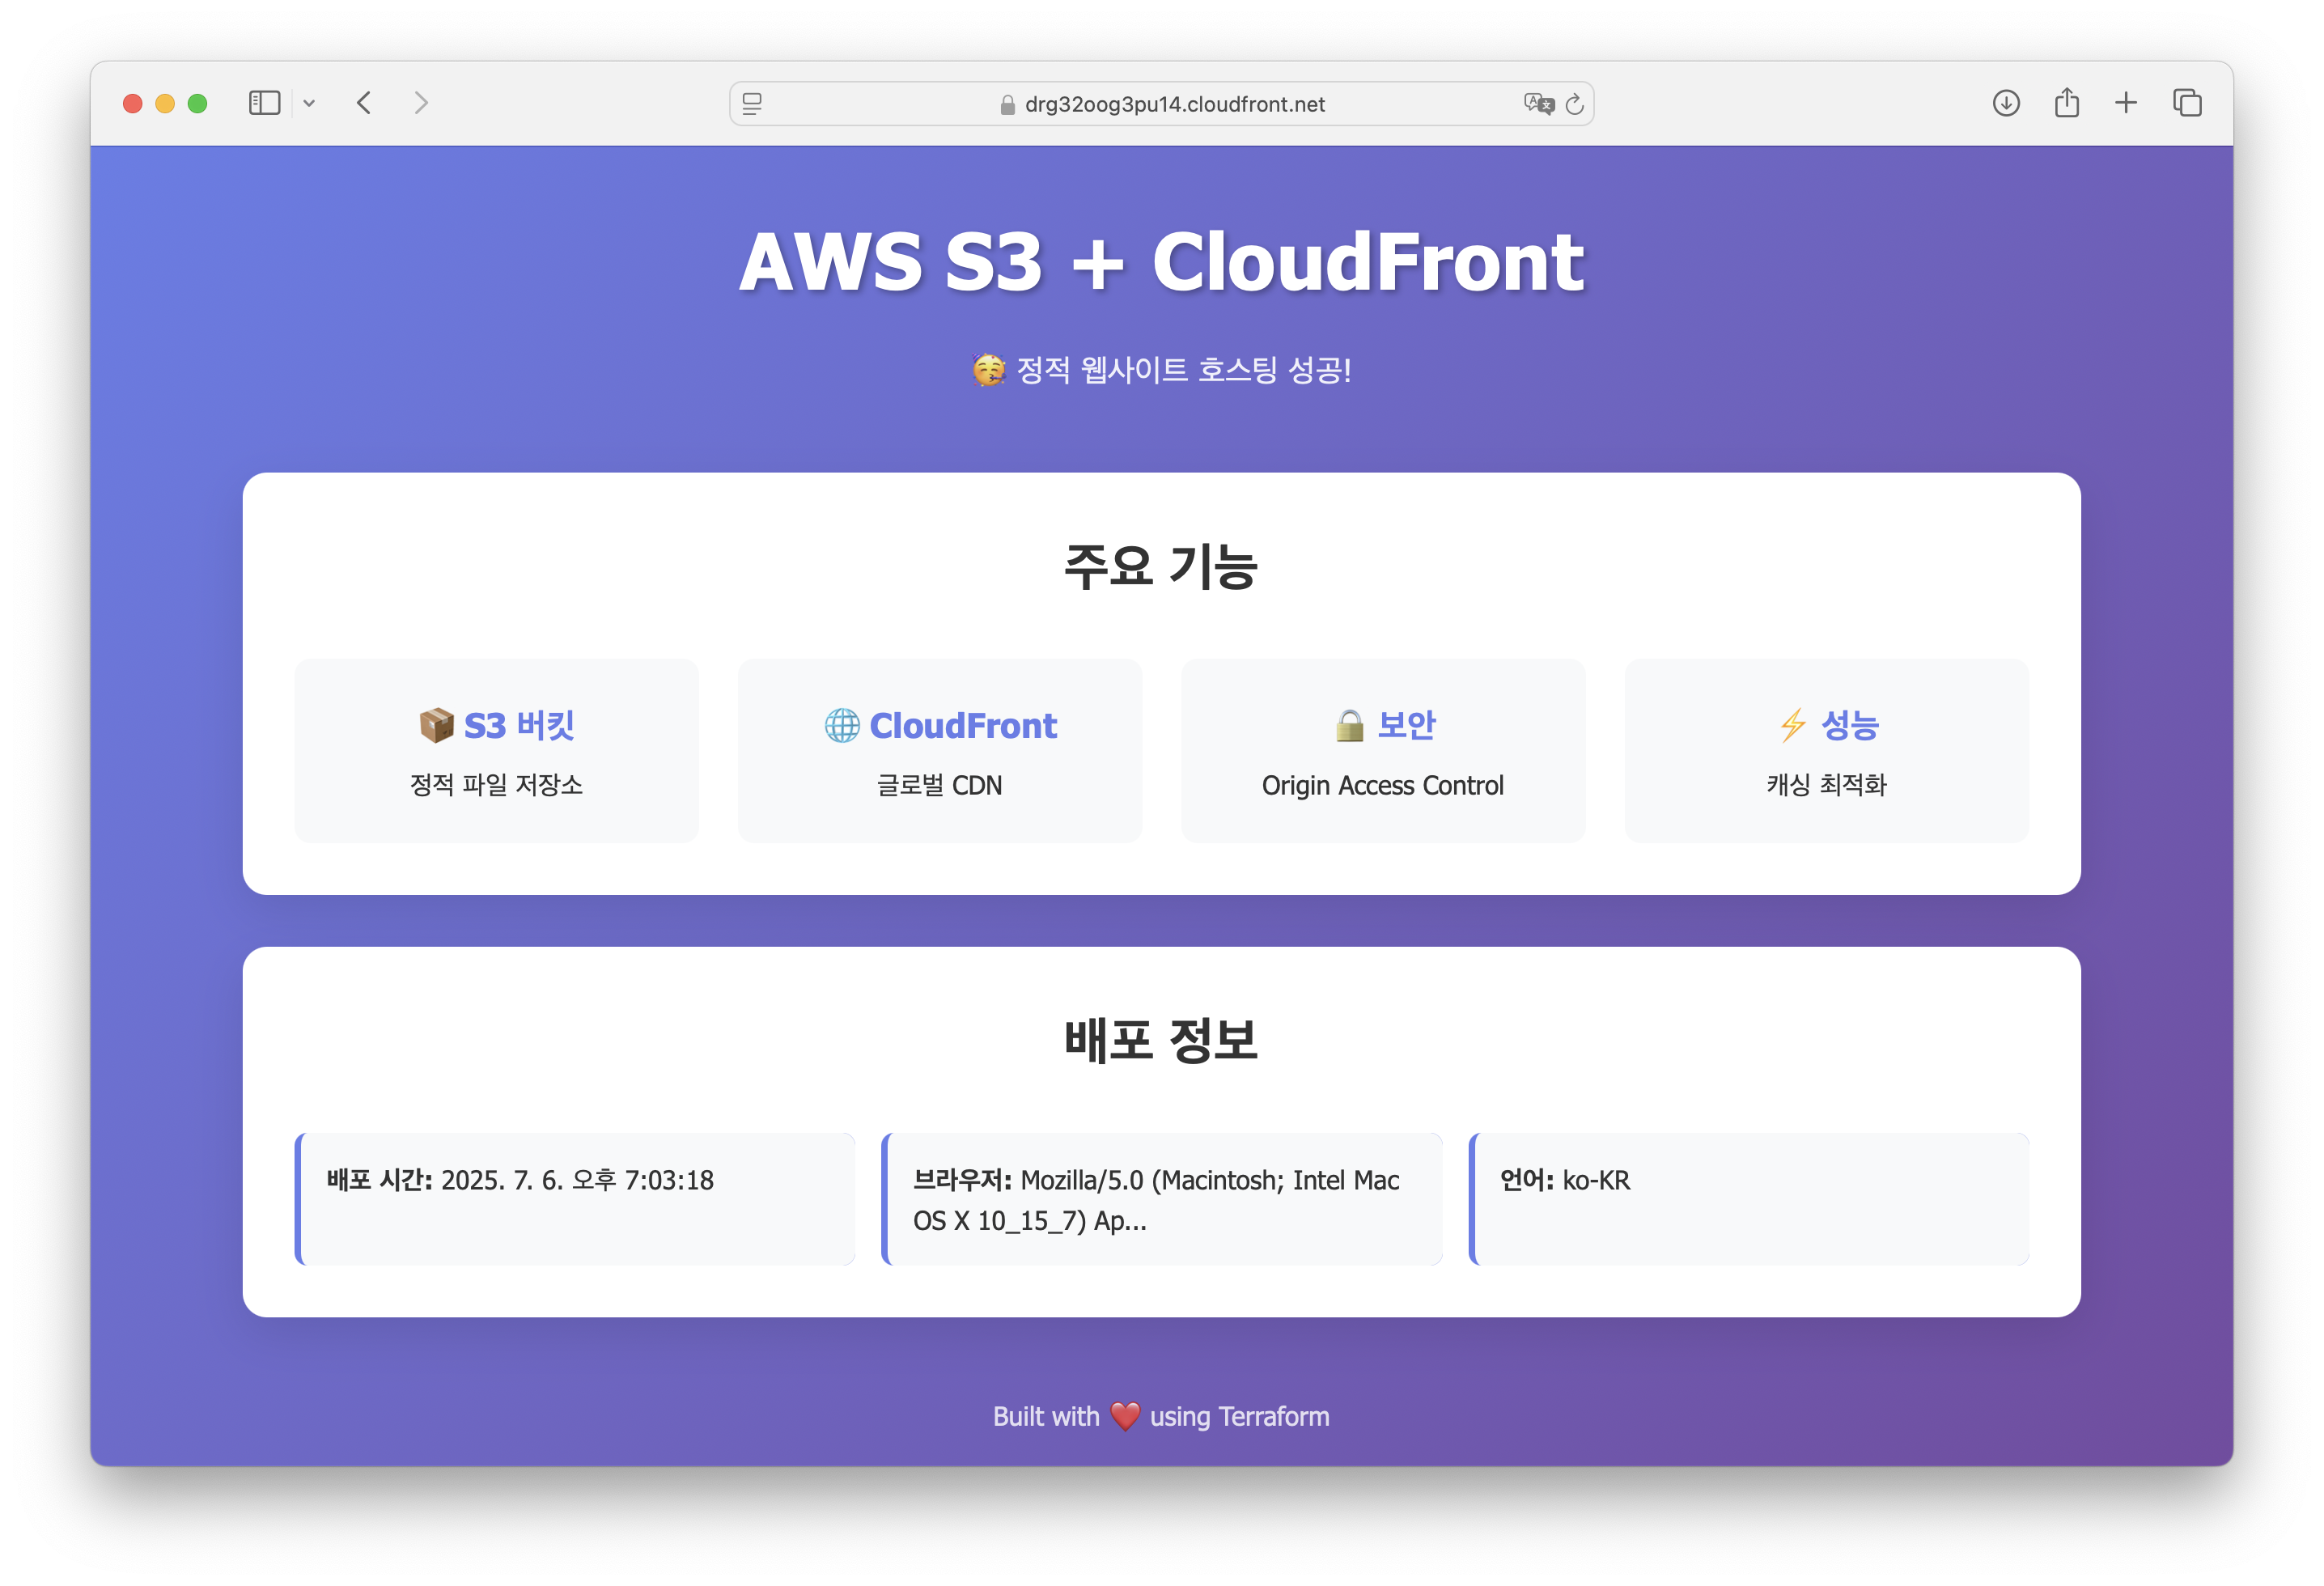The height and width of the screenshot is (1586, 2324).
Task: Show downloads list
Action: (x=2006, y=103)
